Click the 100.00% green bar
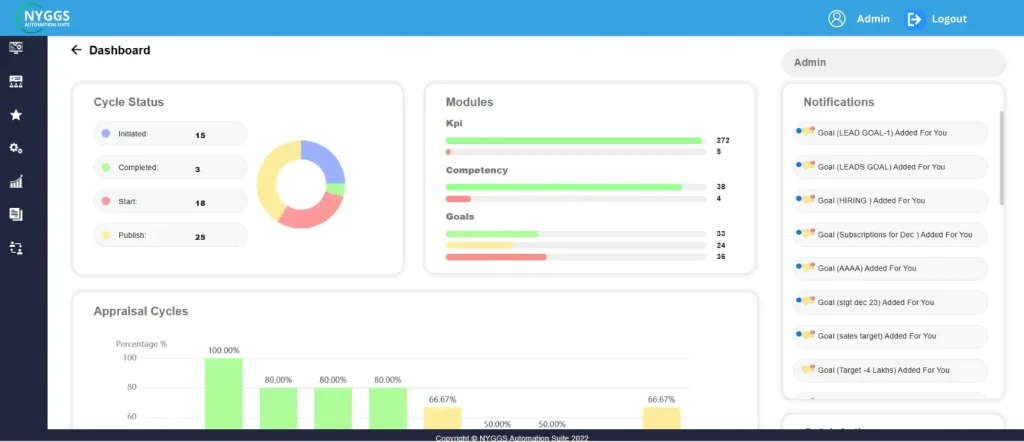 (x=223, y=393)
